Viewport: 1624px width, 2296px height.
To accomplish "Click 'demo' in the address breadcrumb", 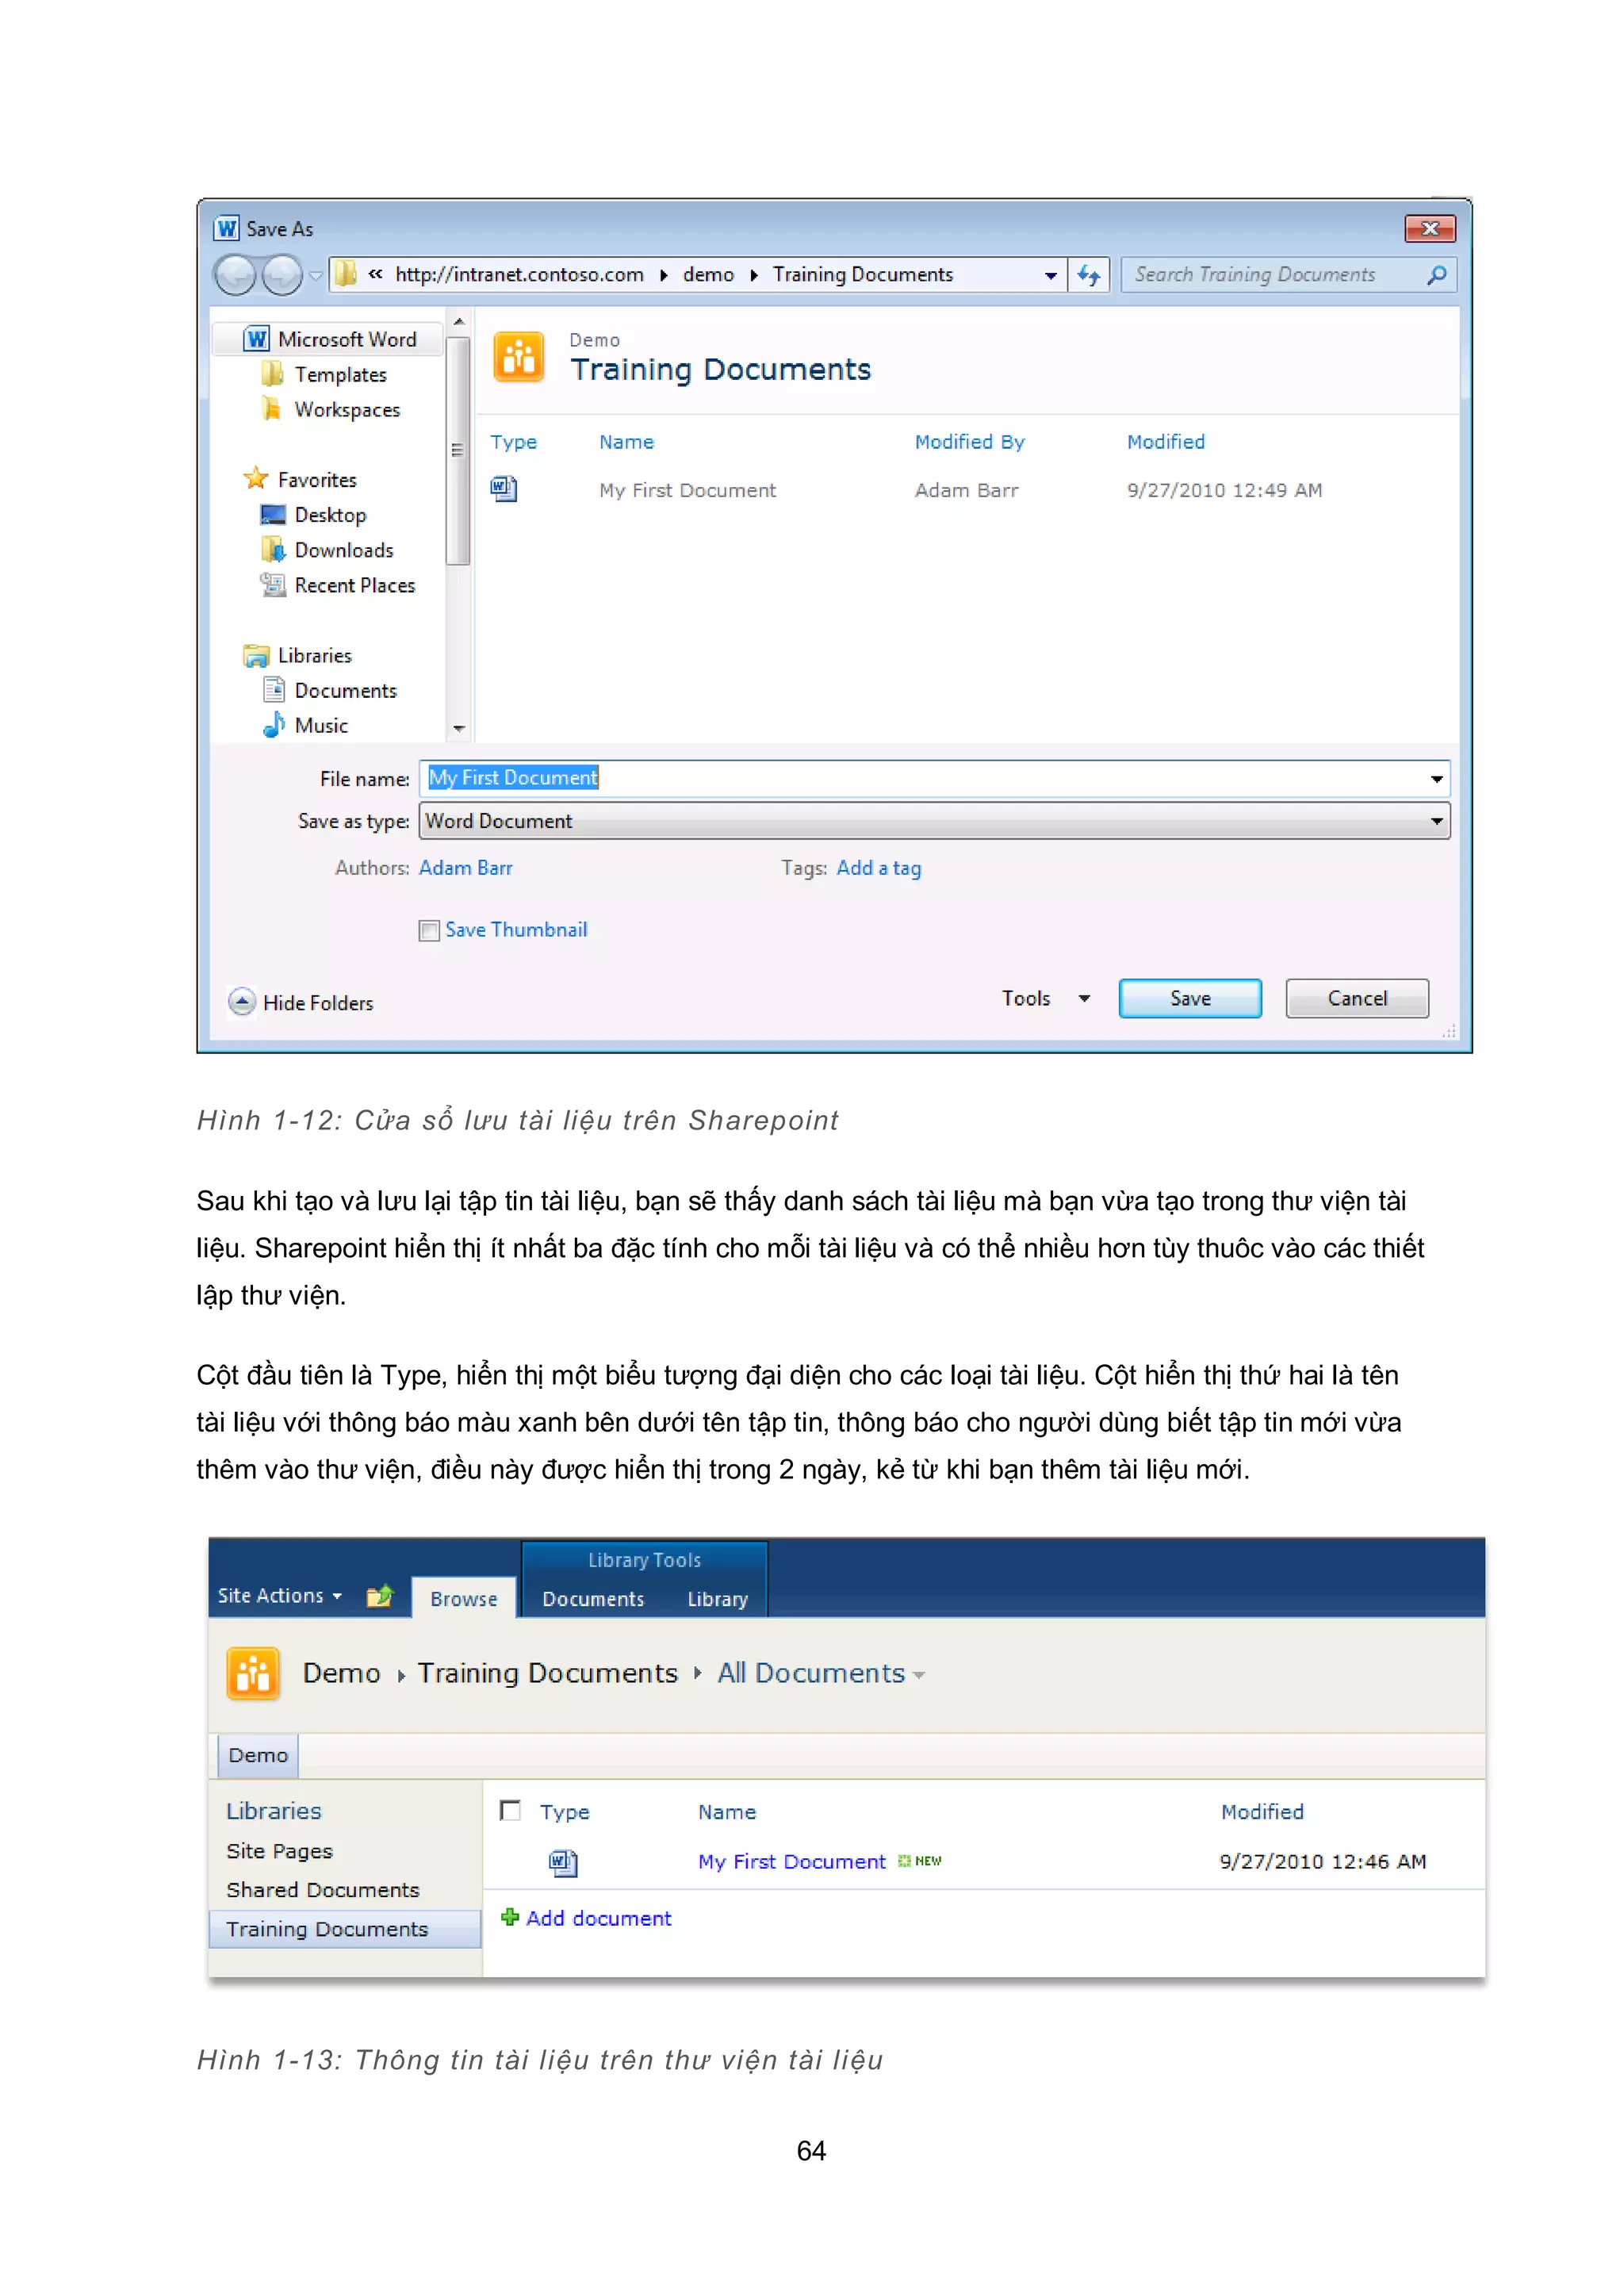I will pyautogui.click(x=708, y=275).
